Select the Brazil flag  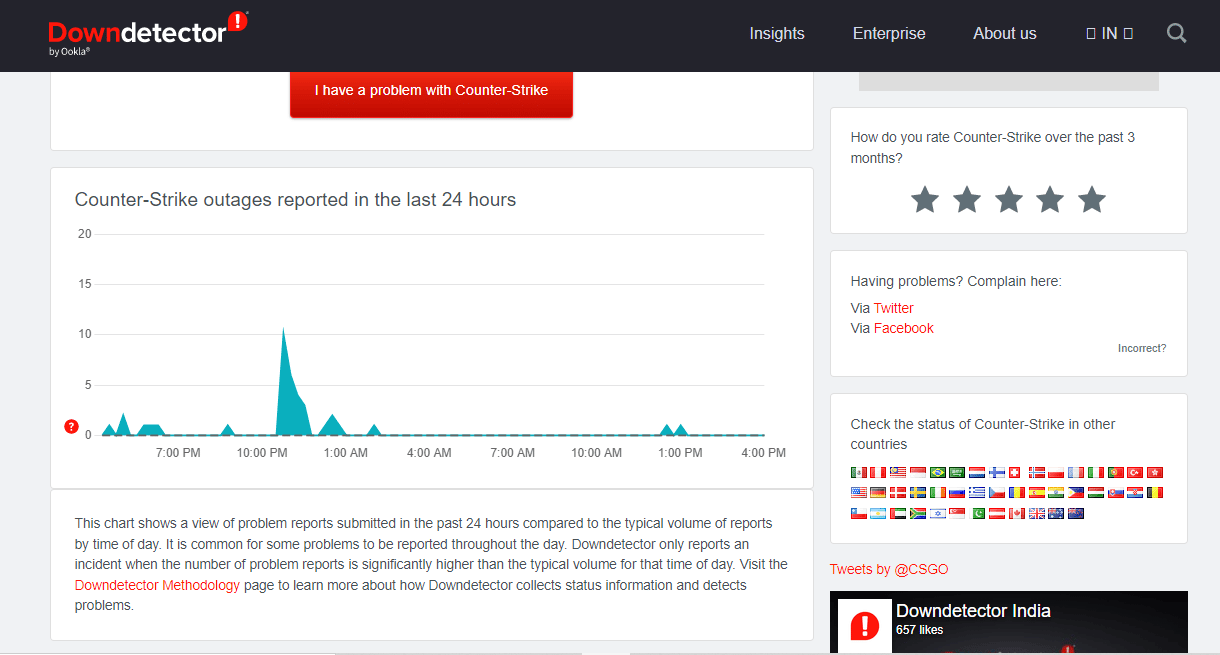click(x=938, y=472)
